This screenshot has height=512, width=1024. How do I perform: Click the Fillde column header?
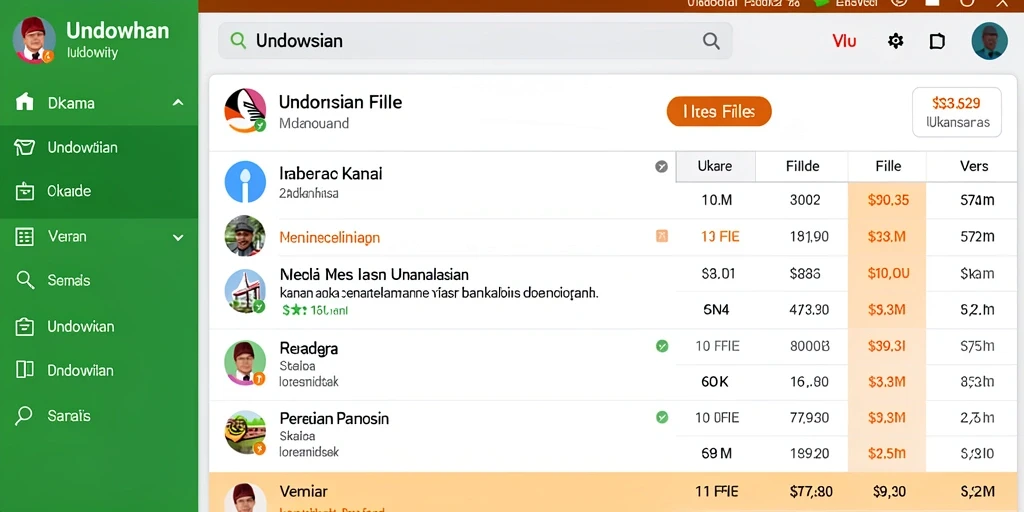[802, 167]
